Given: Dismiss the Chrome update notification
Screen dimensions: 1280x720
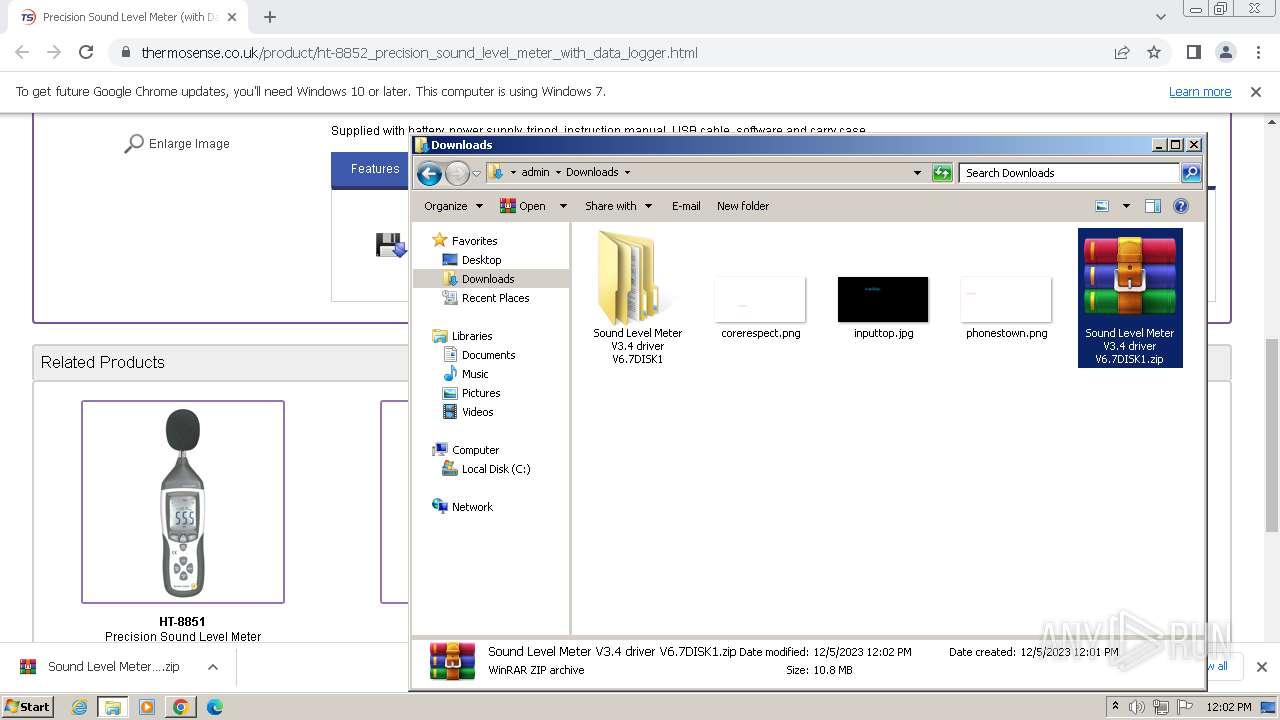Looking at the screenshot, I should tap(1256, 92).
